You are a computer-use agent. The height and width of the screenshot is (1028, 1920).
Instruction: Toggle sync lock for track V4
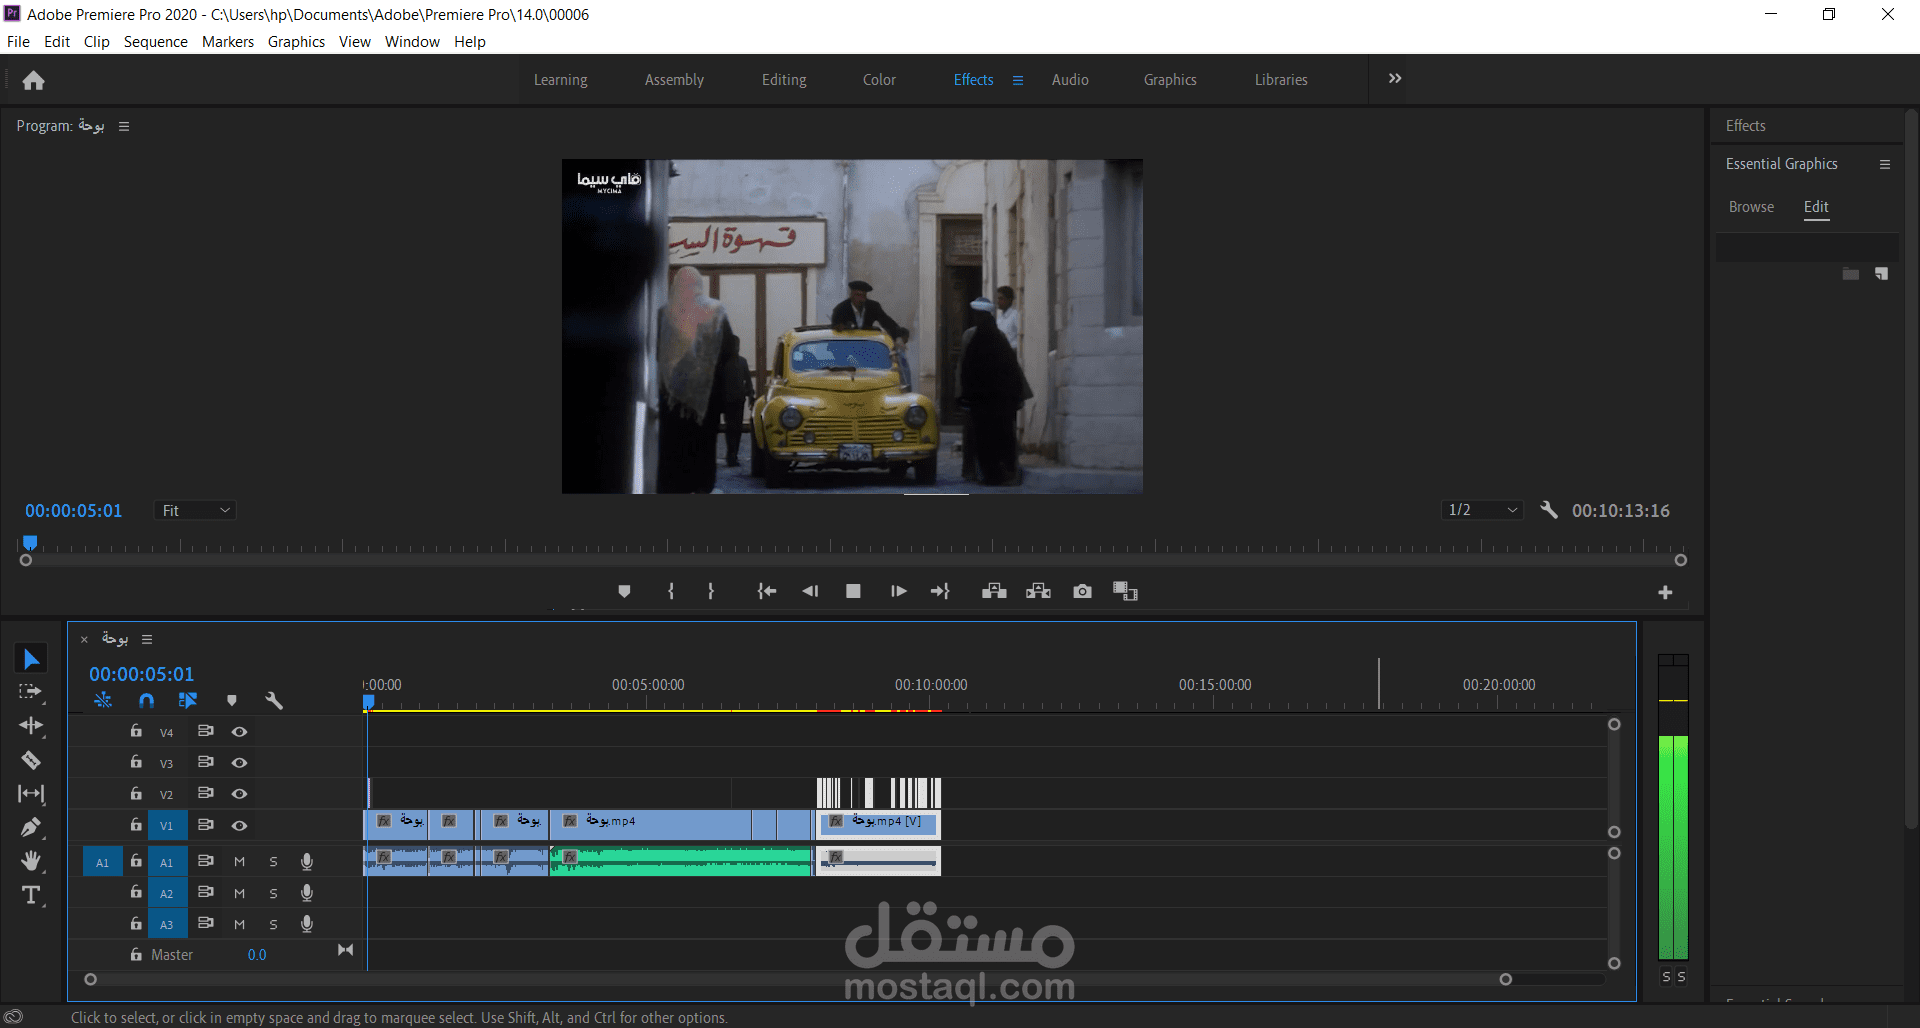point(206,731)
